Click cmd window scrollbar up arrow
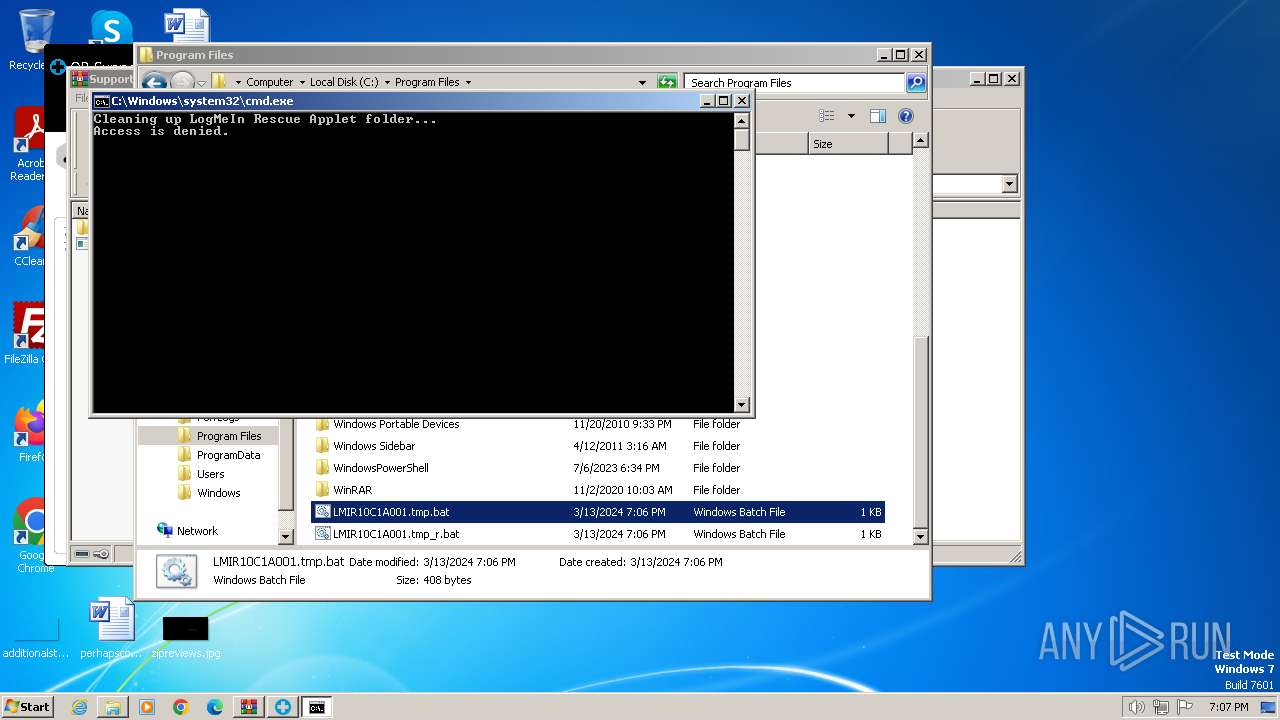Image resolution: width=1280 pixels, height=720 pixels. coord(742,121)
